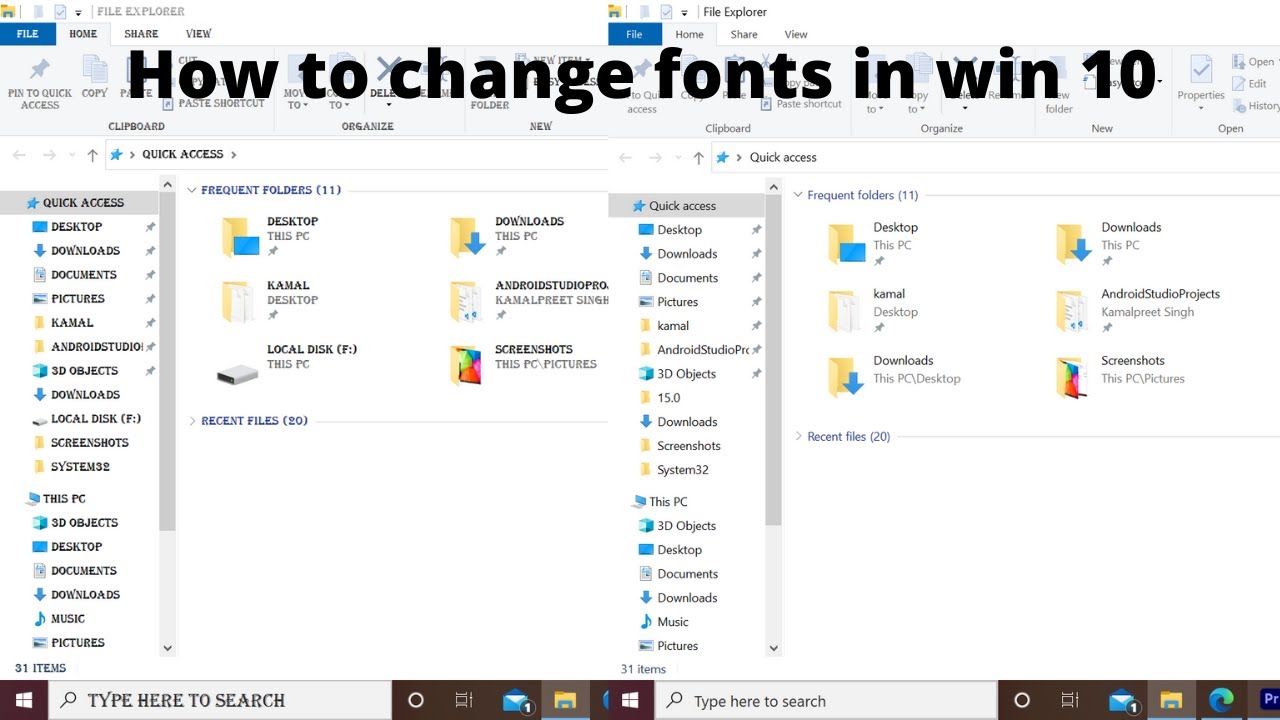This screenshot has width=1280, height=720.
Task: Switch to View tab in right File Explorer
Action: tap(796, 34)
